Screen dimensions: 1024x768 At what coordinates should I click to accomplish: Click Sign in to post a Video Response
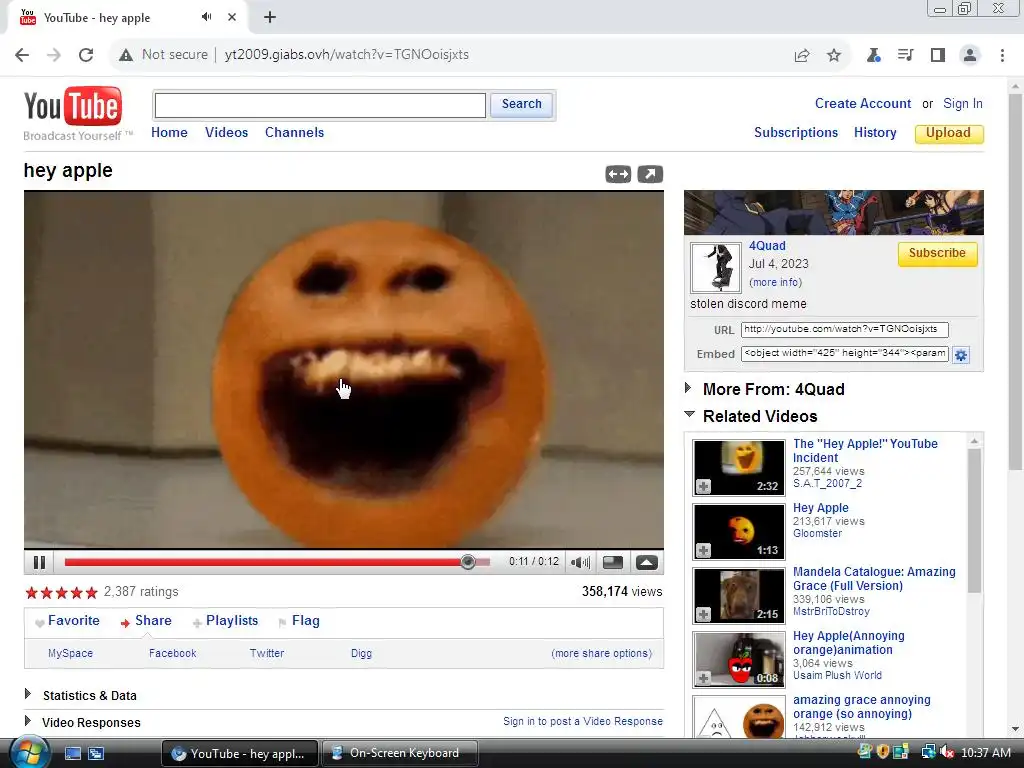click(583, 721)
